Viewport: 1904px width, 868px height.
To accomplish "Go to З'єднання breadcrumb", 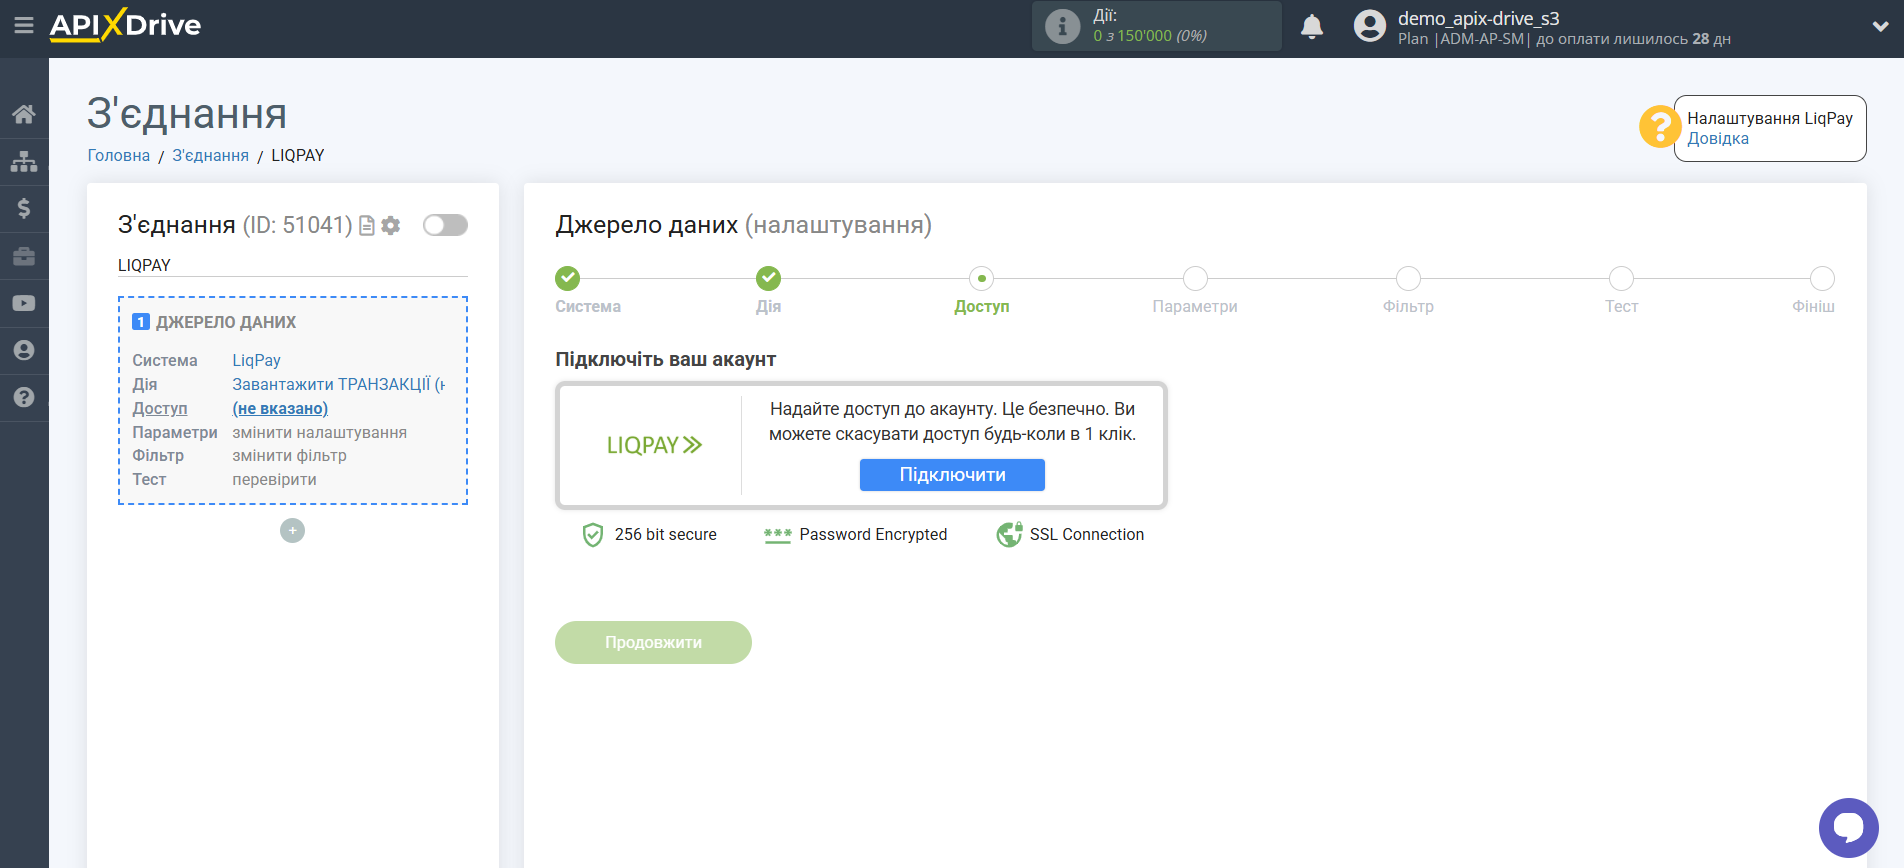I will click(210, 155).
